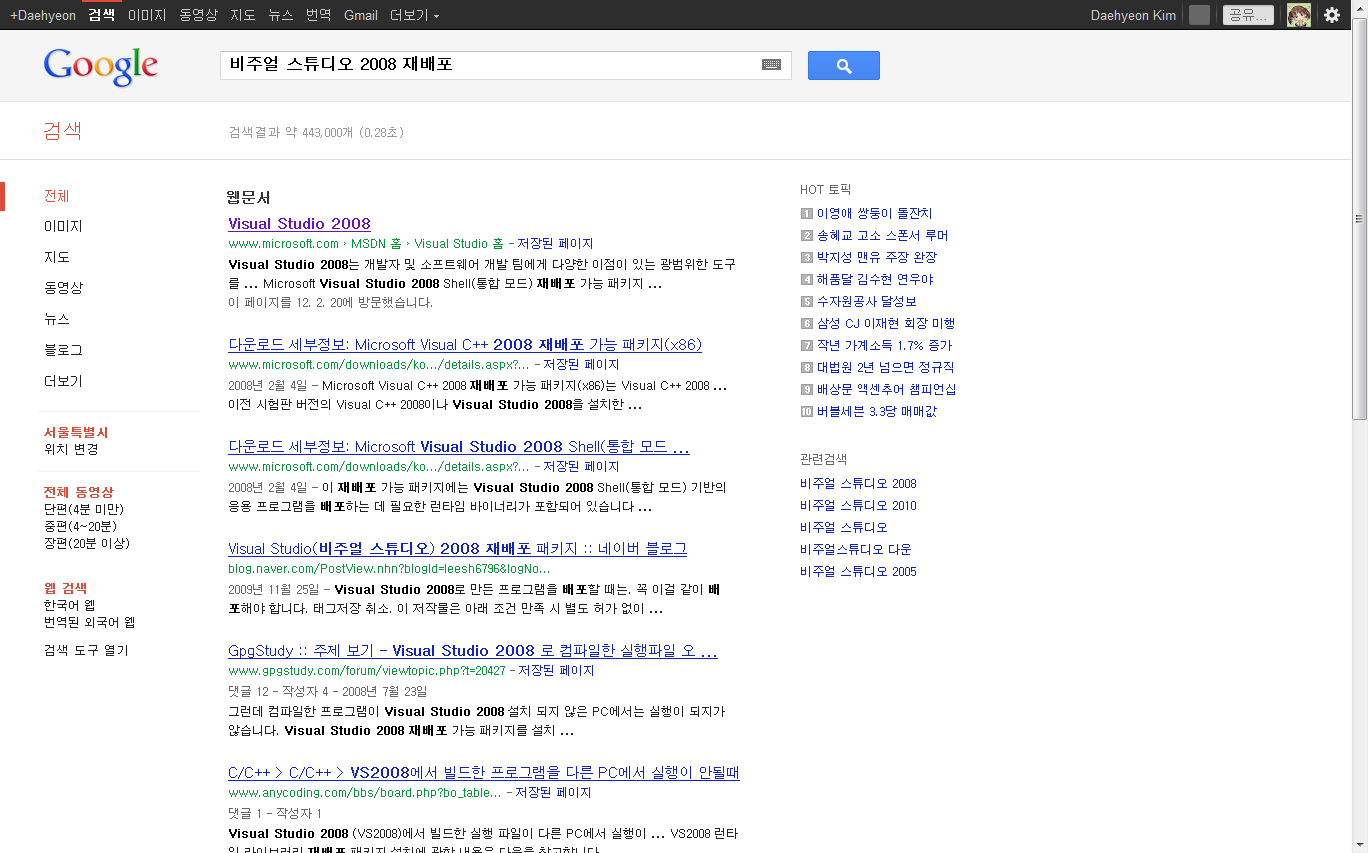Open hot topic 배상문 액센추어 챔피언십
The image size is (1368, 853).
pos(886,389)
